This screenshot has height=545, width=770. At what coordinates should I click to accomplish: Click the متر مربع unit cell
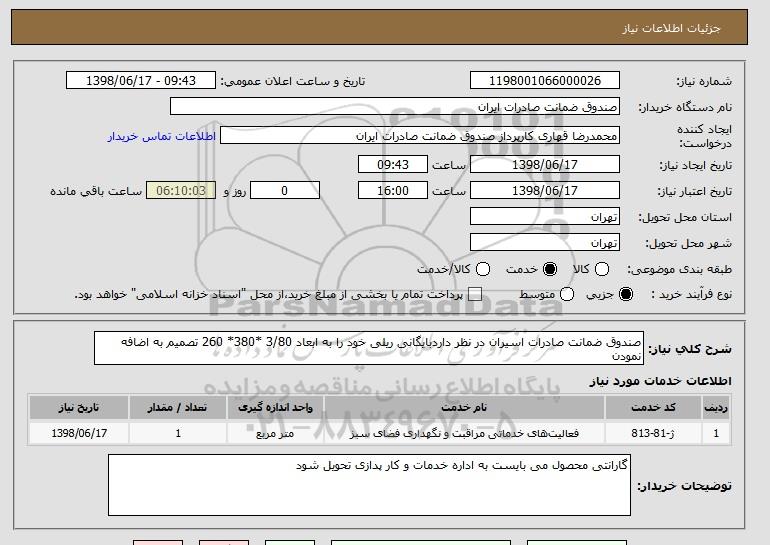pyautogui.click(x=275, y=433)
